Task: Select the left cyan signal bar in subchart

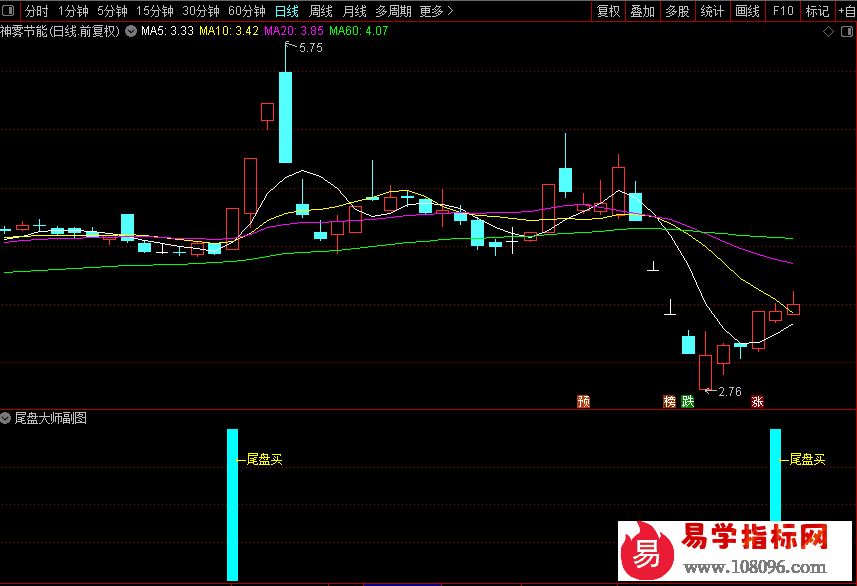Action: click(232, 505)
